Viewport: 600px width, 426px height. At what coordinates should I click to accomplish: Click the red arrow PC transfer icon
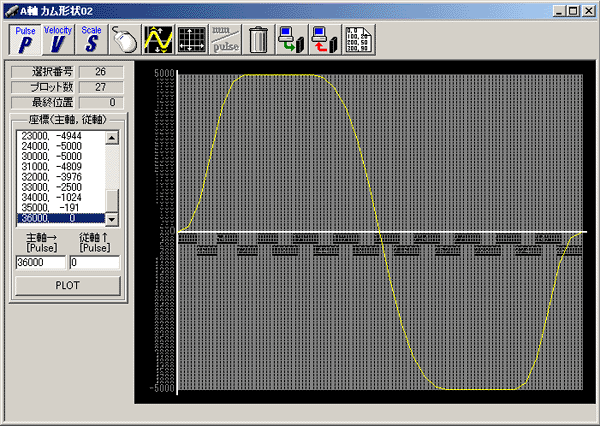coord(325,39)
